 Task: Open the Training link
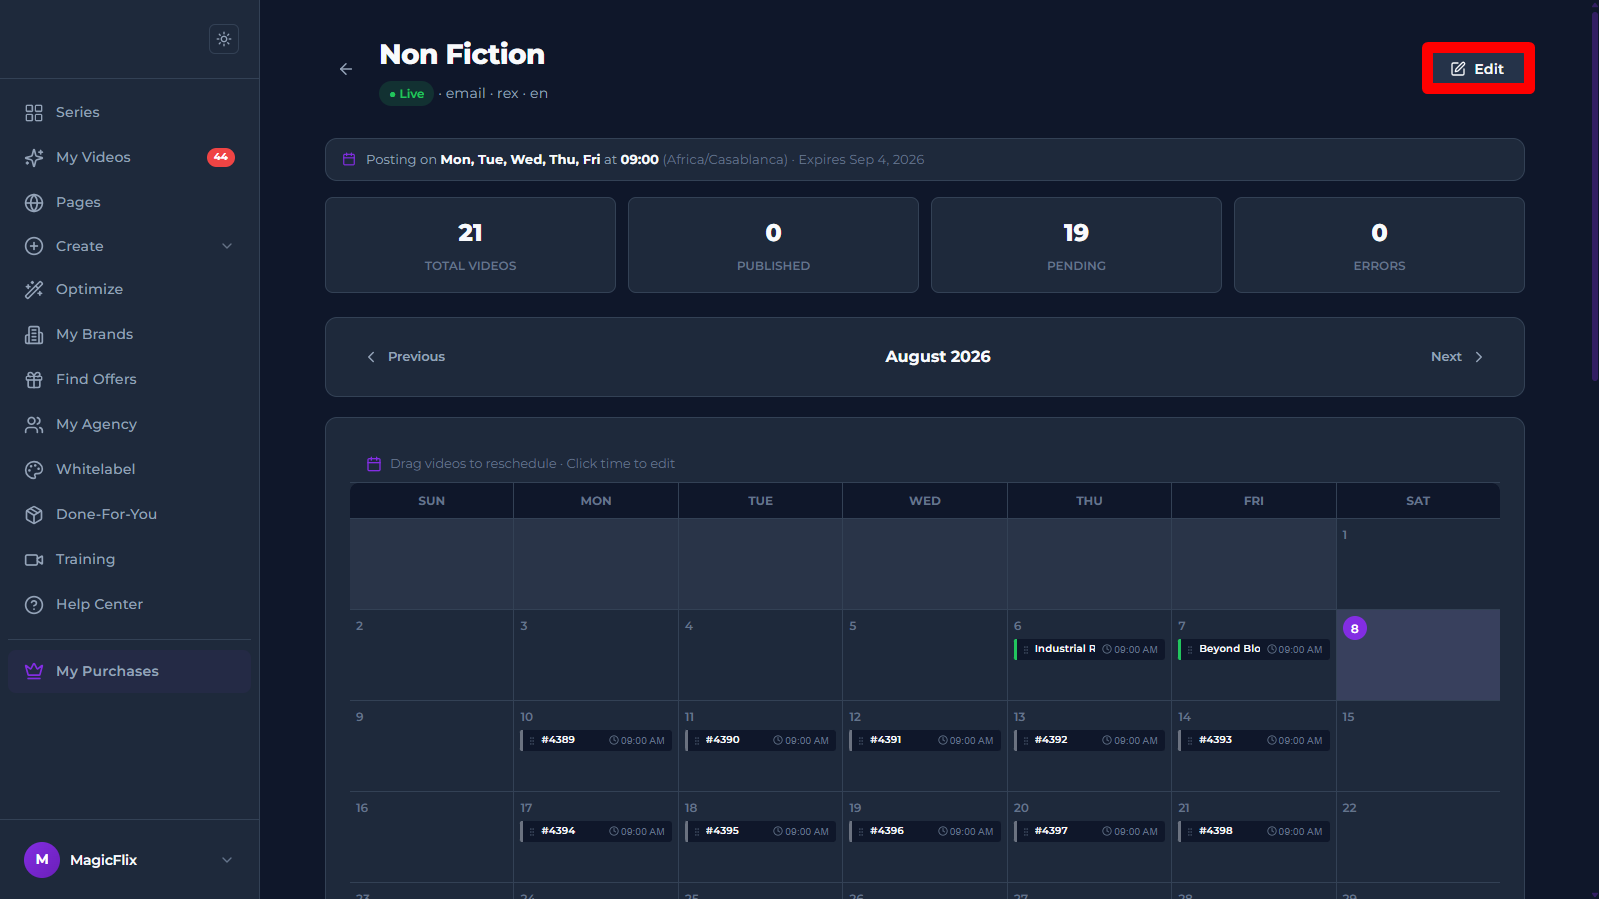click(x=129, y=560)
